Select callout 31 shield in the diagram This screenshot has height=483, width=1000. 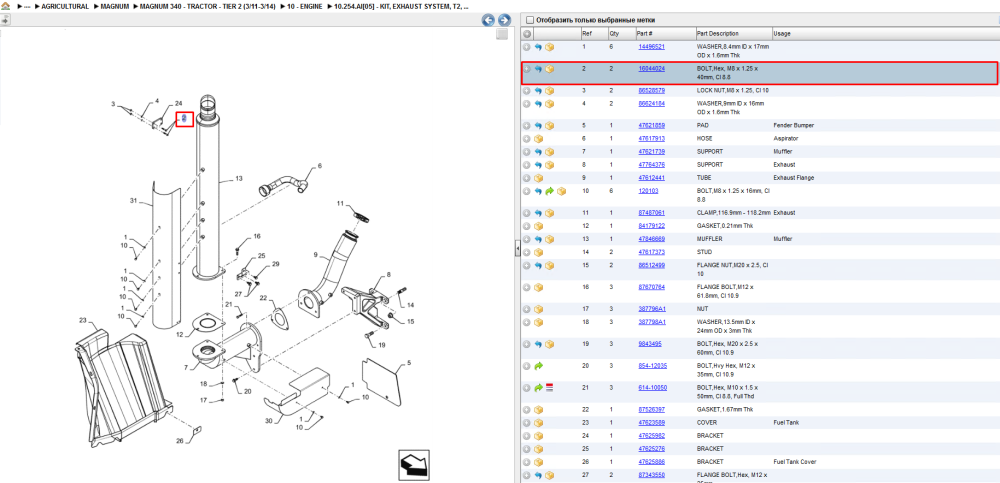point(134,200)
